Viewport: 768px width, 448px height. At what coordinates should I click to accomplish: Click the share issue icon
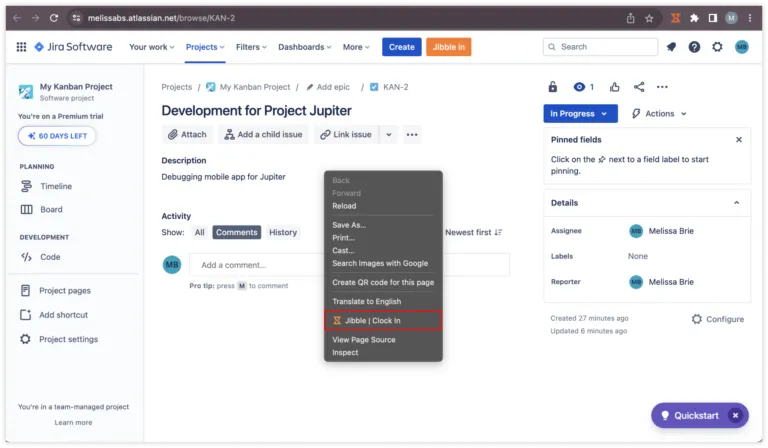coord(639,87)
